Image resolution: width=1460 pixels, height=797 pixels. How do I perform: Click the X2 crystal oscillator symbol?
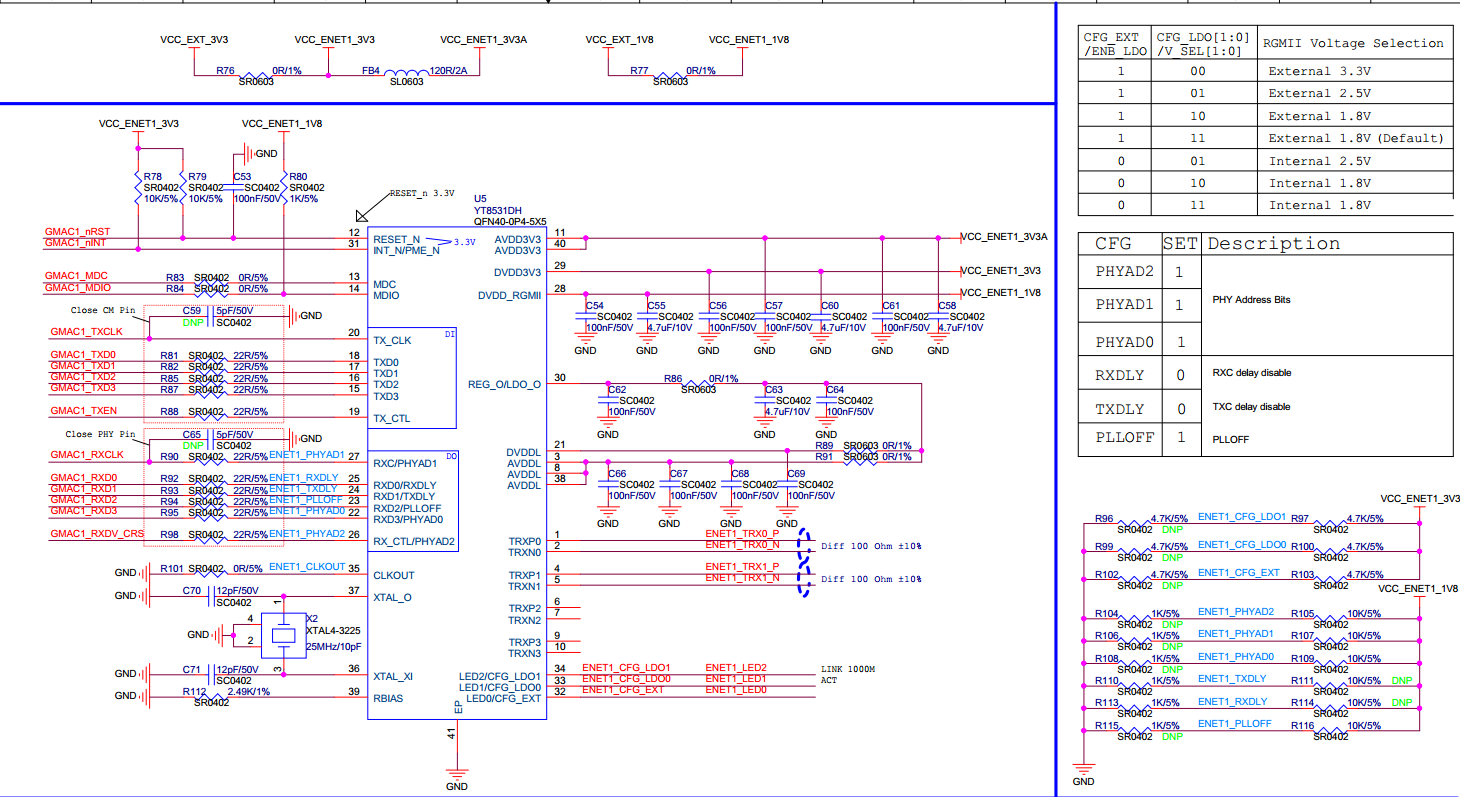285,635
